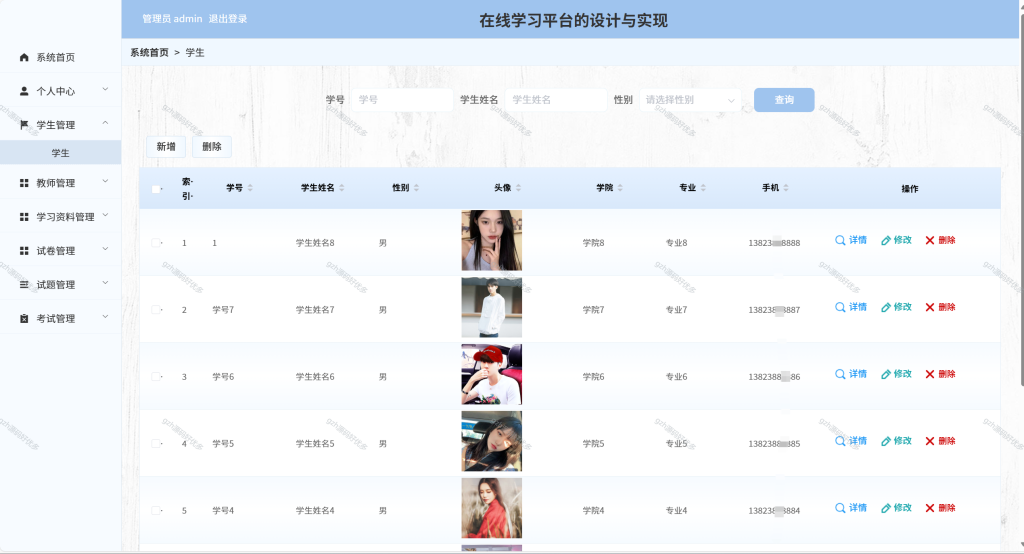Sort table by 头像 column arrows
Viewport: 1024px width, 554px height.
519,188
